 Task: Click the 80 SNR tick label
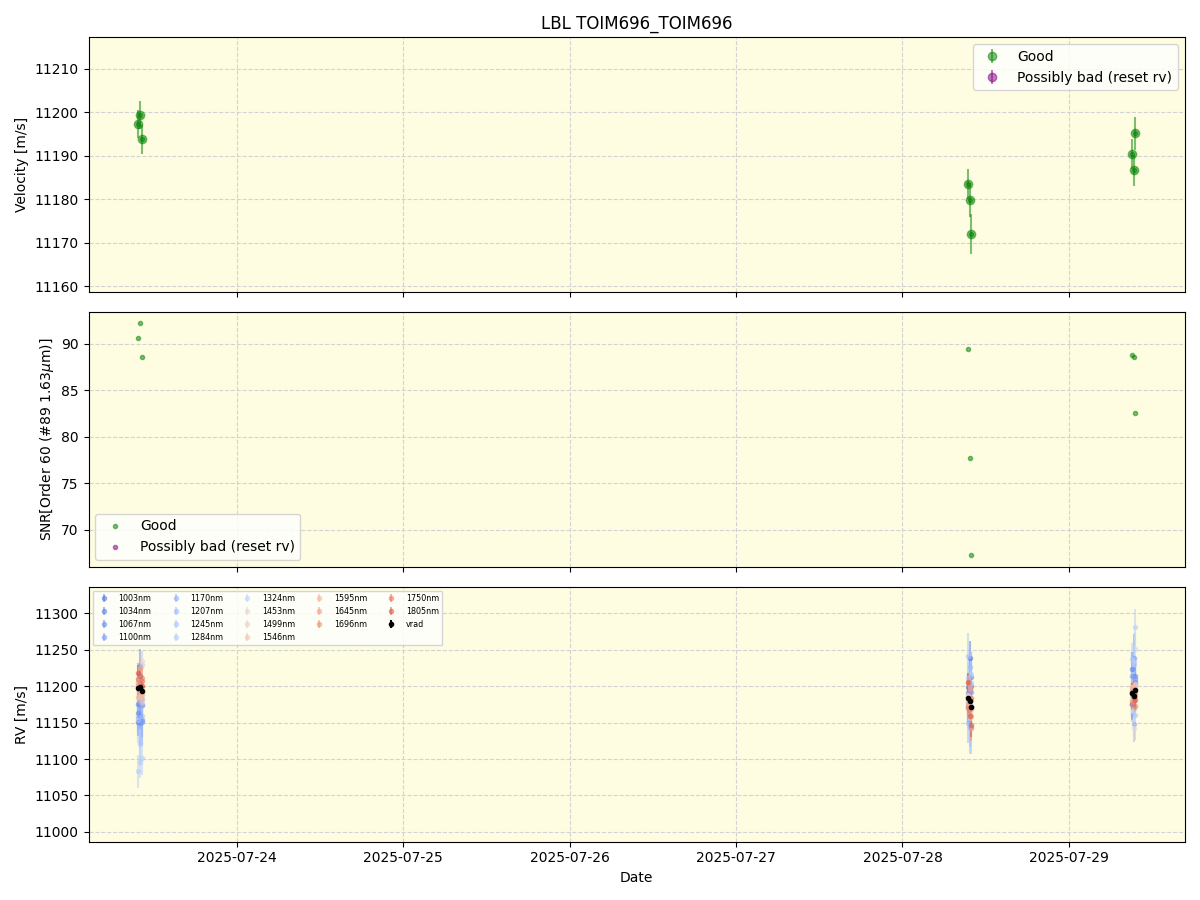click(71, 437)
